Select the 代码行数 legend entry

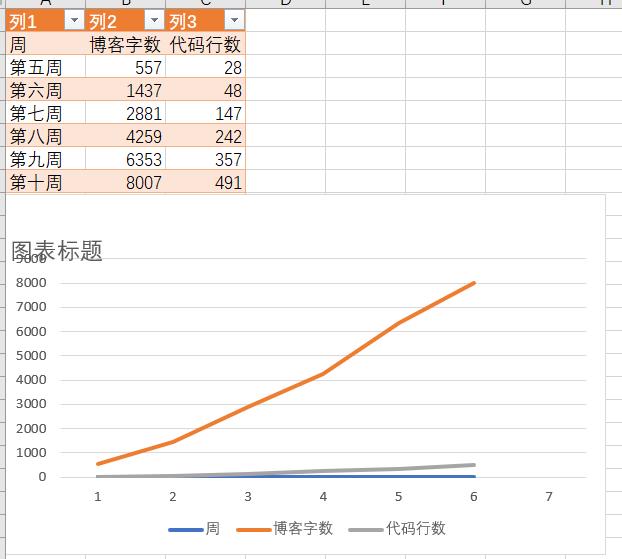[x=397, y=528]
